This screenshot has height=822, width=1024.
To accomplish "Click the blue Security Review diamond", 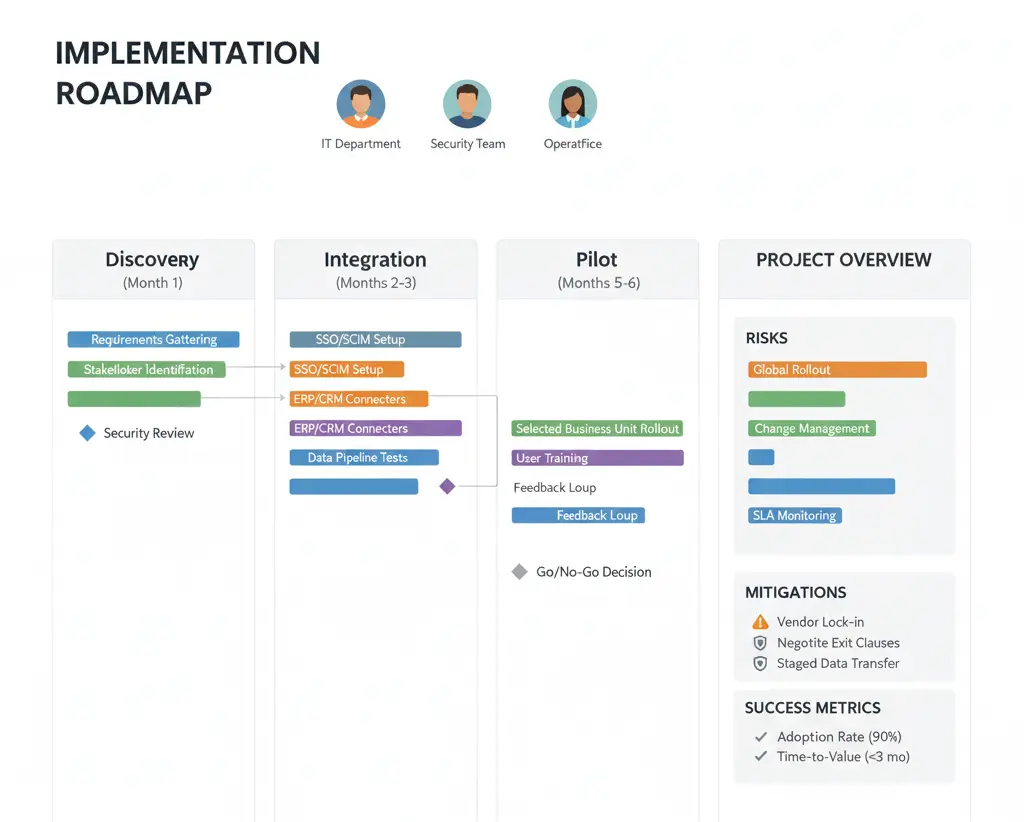I will pyautogui.click(x=87, y=433).
